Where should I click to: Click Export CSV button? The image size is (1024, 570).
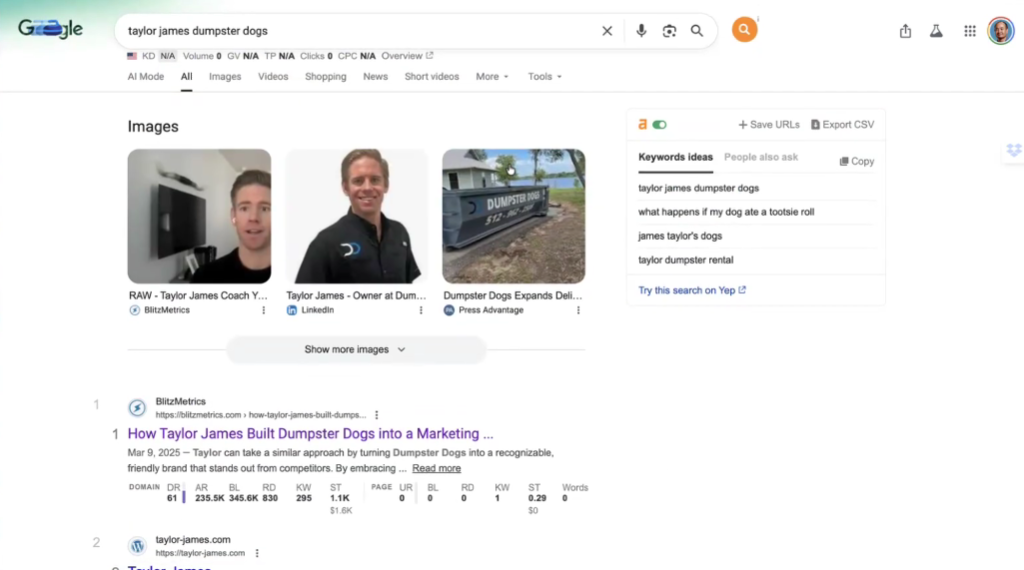click(x=842, y=125)
